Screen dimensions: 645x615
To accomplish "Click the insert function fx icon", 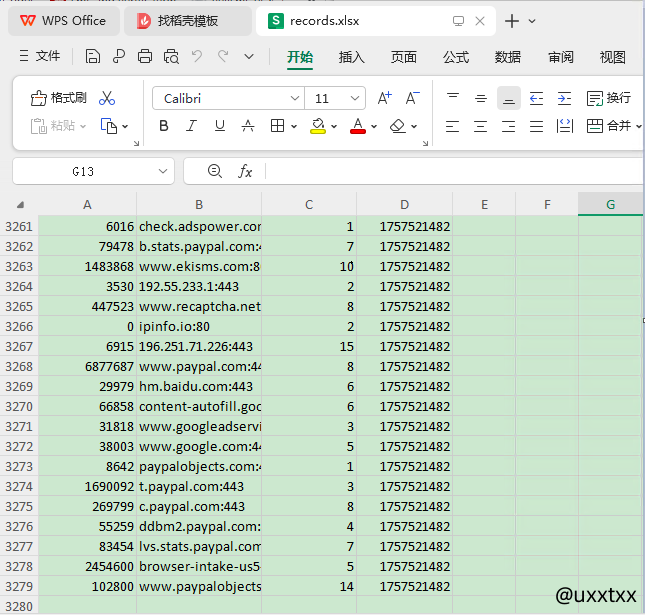I will [x=245, y=171].
